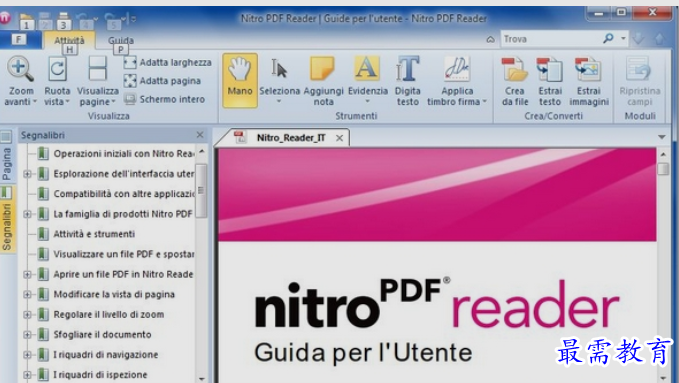Expand Aprire un file PDF bookmark
The height and width of the screenshot is (383, 679).
pyautogui.click(x=27, y=274)
